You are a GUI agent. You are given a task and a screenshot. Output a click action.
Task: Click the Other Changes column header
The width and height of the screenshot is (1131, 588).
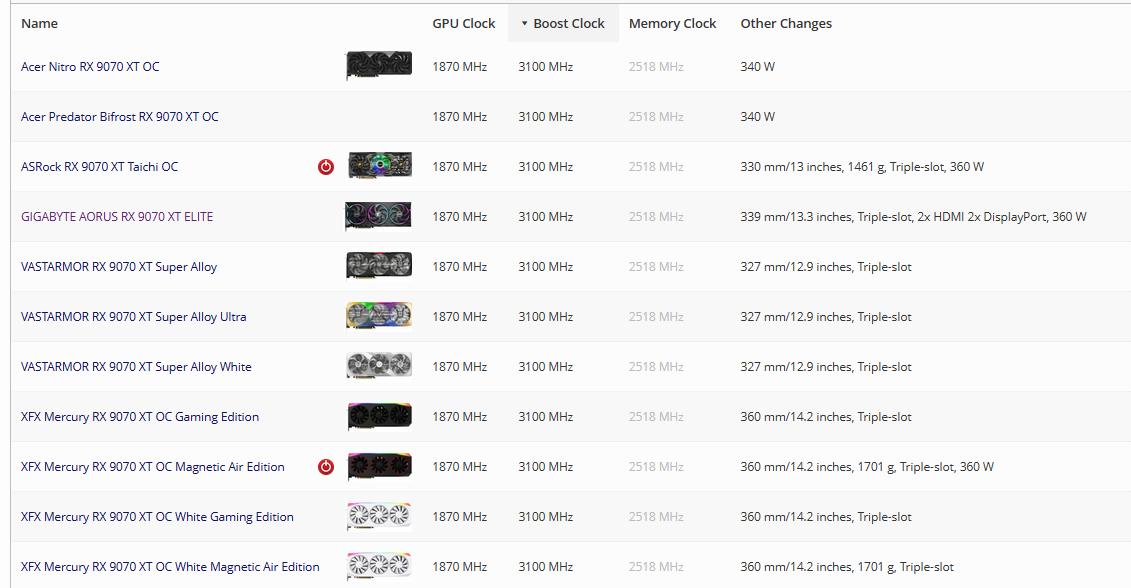(786, 23)
